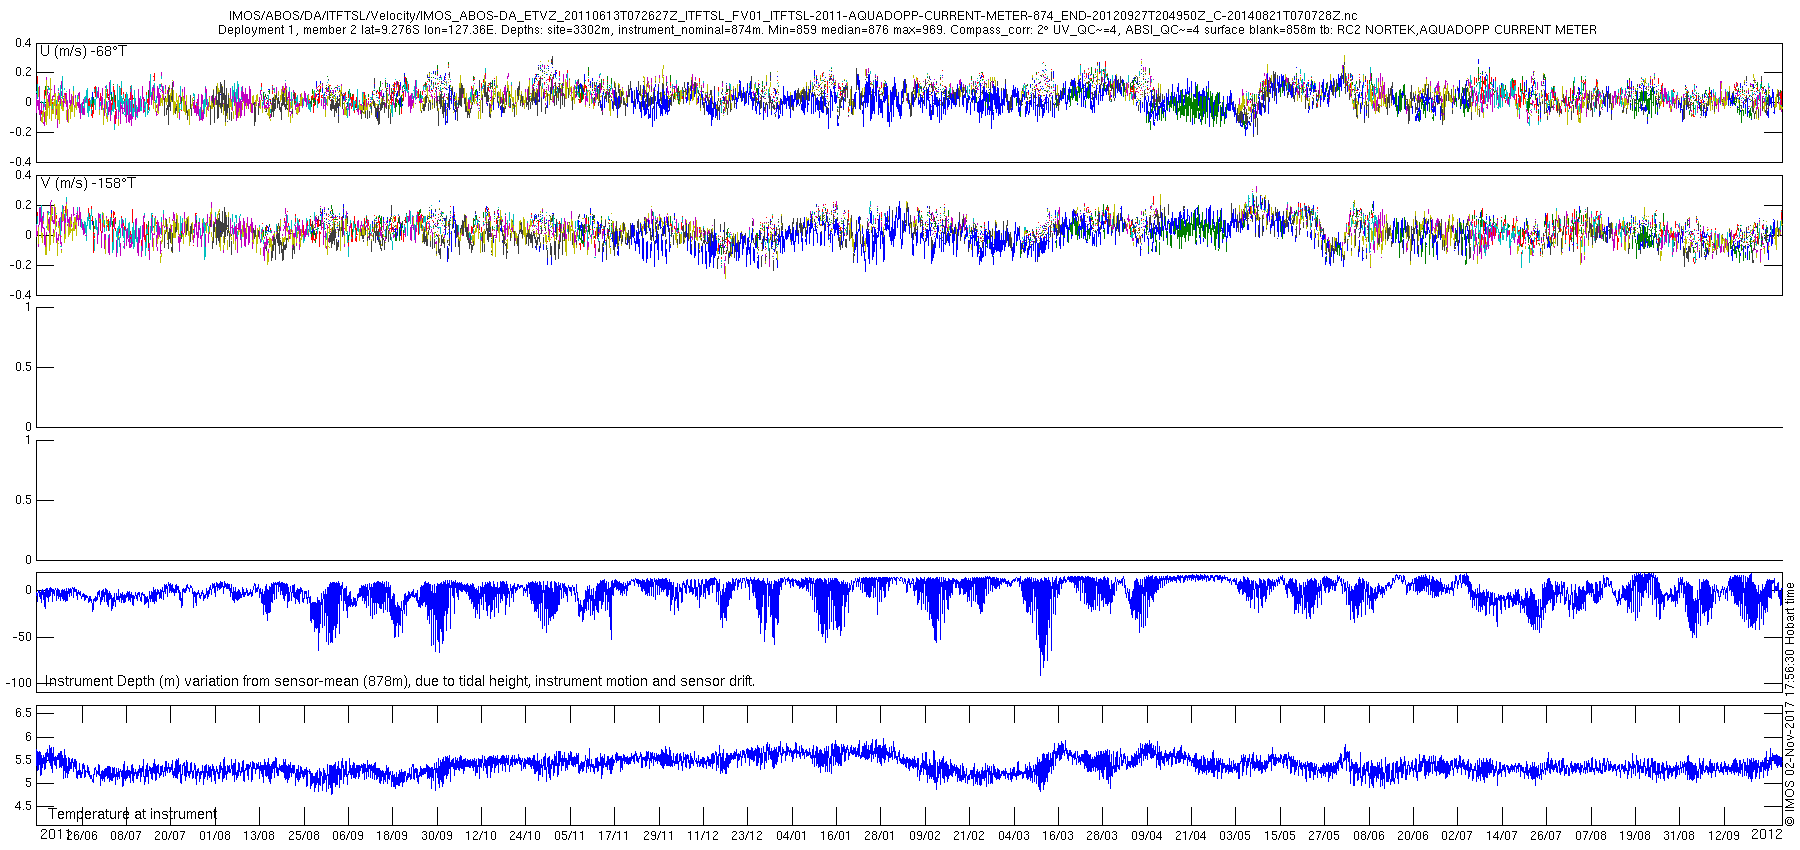Select the '09/02' date tick label
This screenshot has height=850, width=1800.
coord(925,836)
